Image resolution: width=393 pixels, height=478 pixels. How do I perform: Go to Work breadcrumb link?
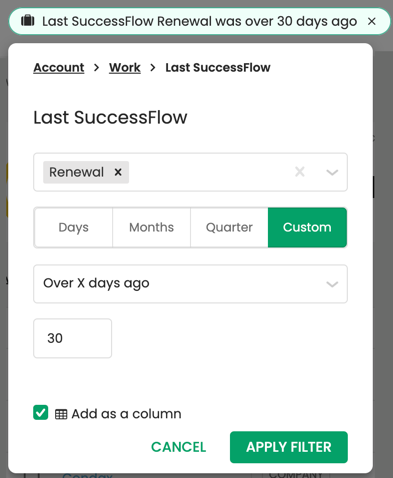125,68
